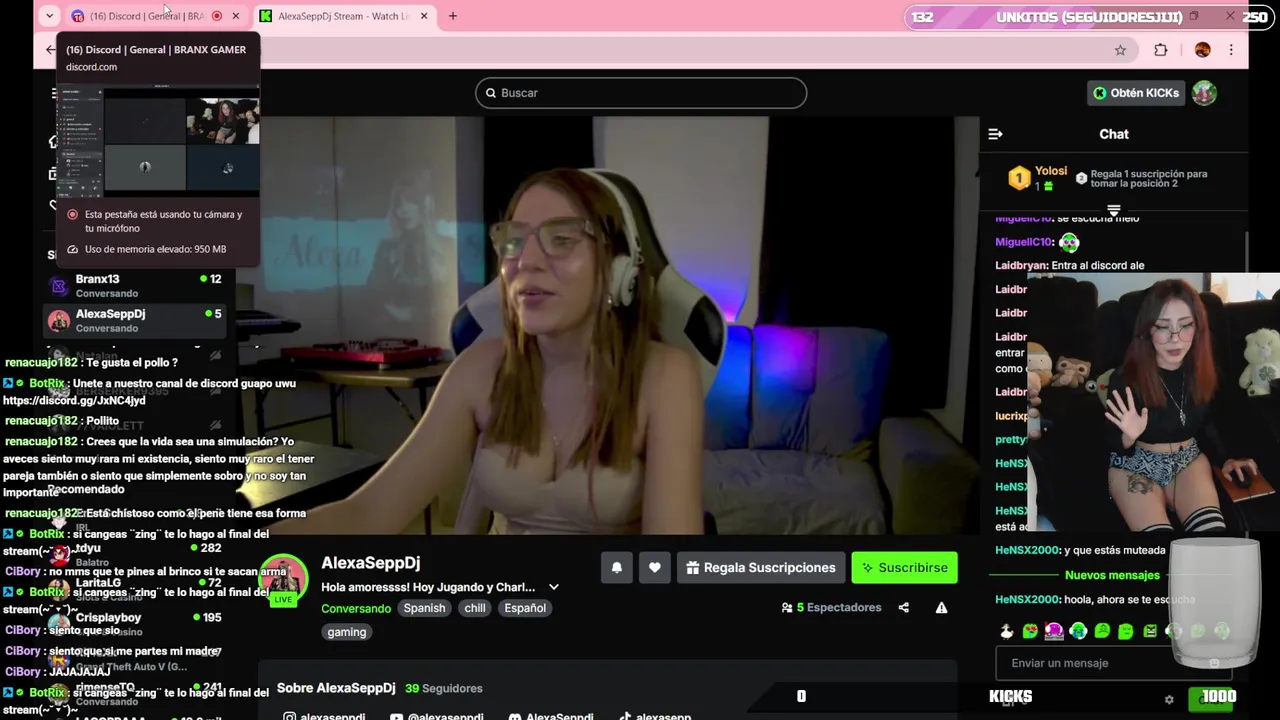This screenshot has height=720, width=1280.
Task: Open chat settings gear icon
Action: (1169, 700)
